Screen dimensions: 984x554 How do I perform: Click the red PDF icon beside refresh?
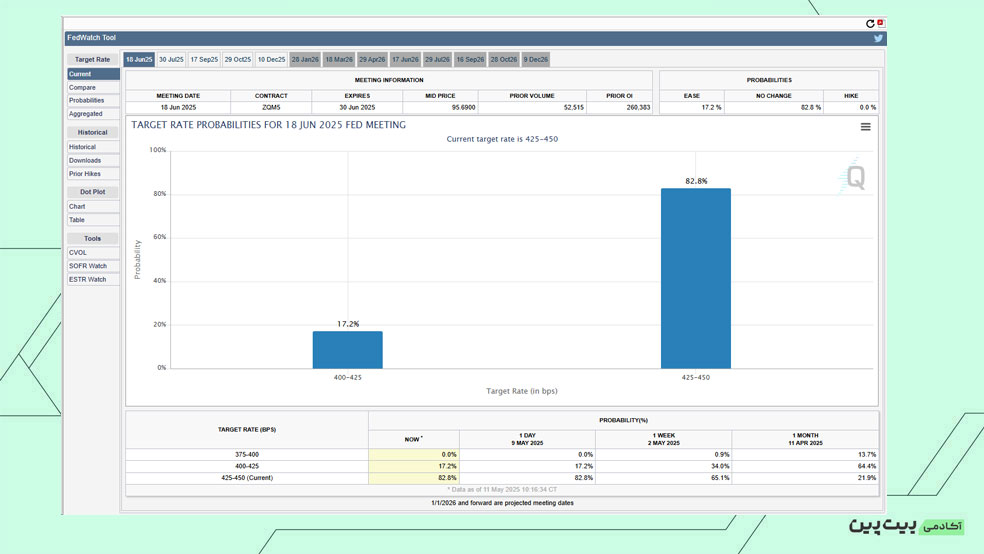pyautogui.click(x=880, y=23)
